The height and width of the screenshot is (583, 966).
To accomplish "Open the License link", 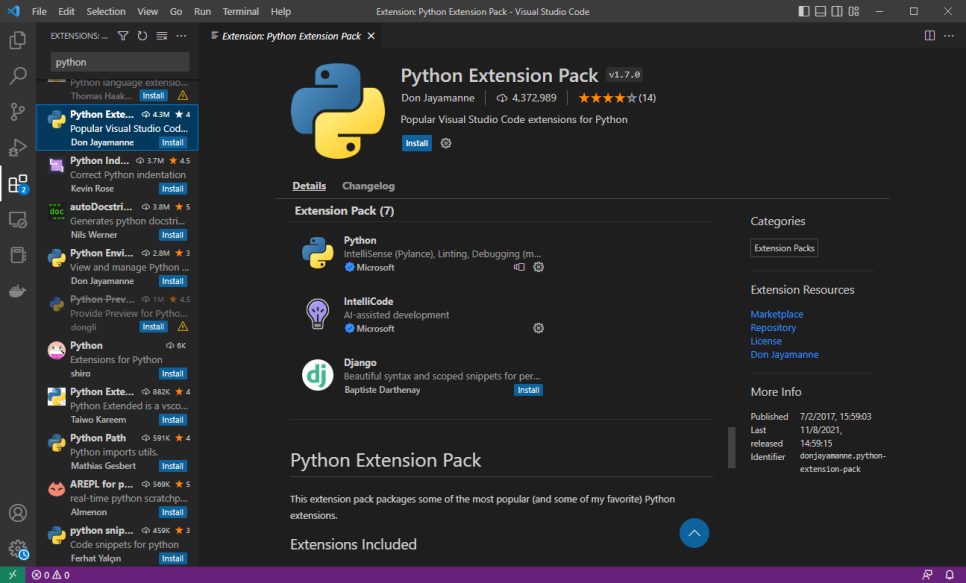I will click(766, 341).
